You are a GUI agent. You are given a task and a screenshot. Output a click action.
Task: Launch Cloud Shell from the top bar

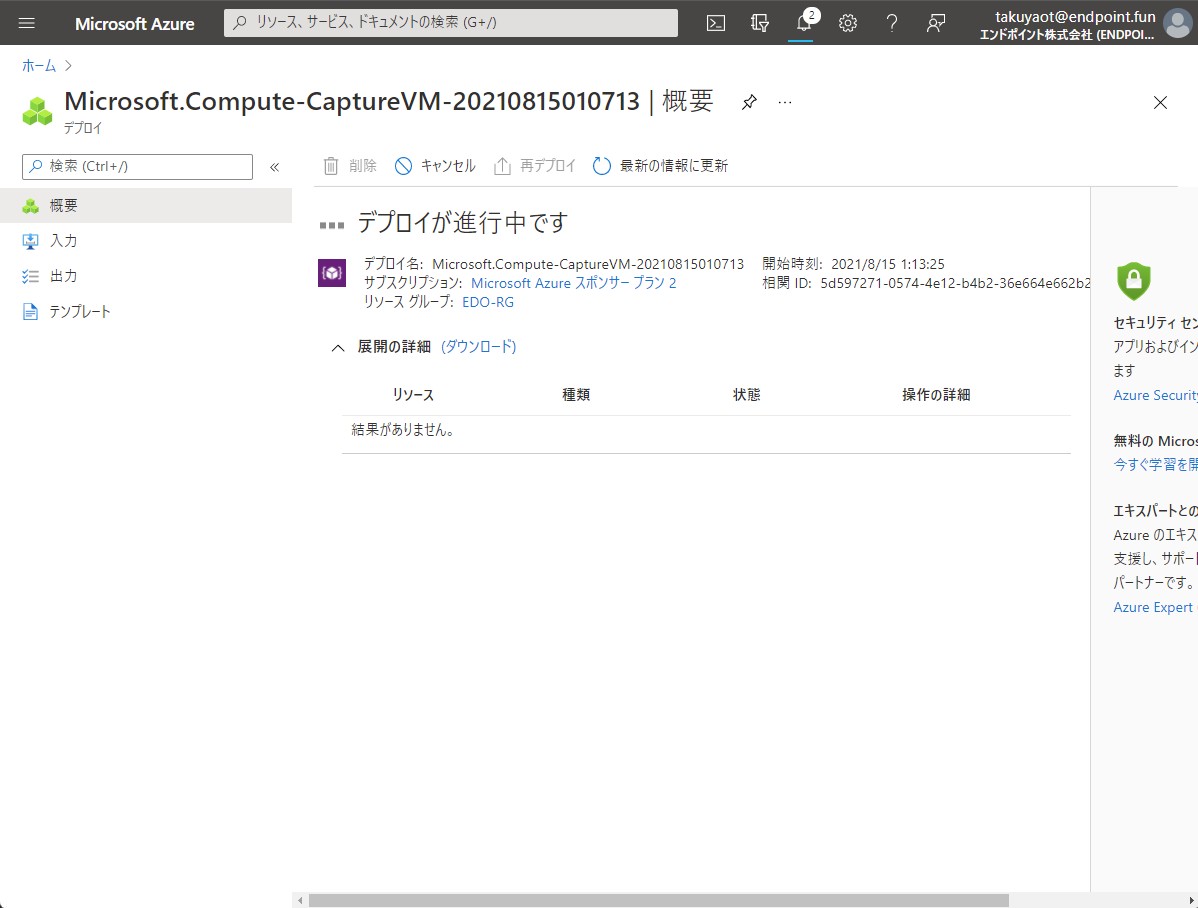pyautogui.click(x=716, y=23)
